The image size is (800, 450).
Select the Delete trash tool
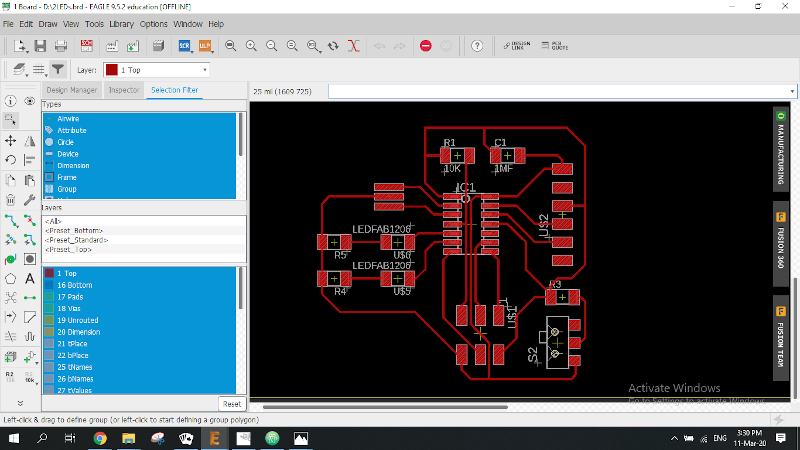[x=11, y=200]
